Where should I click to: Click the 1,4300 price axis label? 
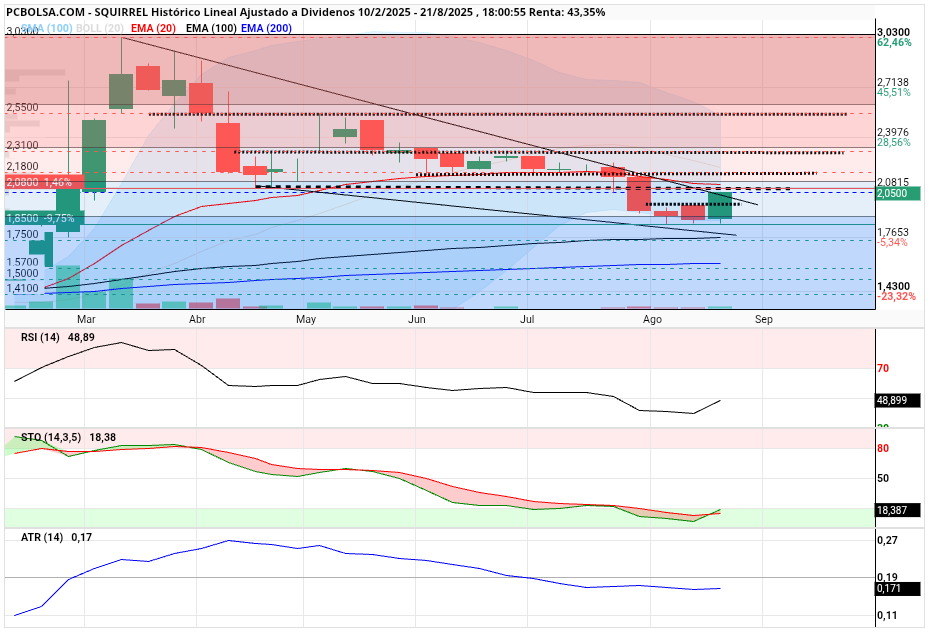(893, 286)
